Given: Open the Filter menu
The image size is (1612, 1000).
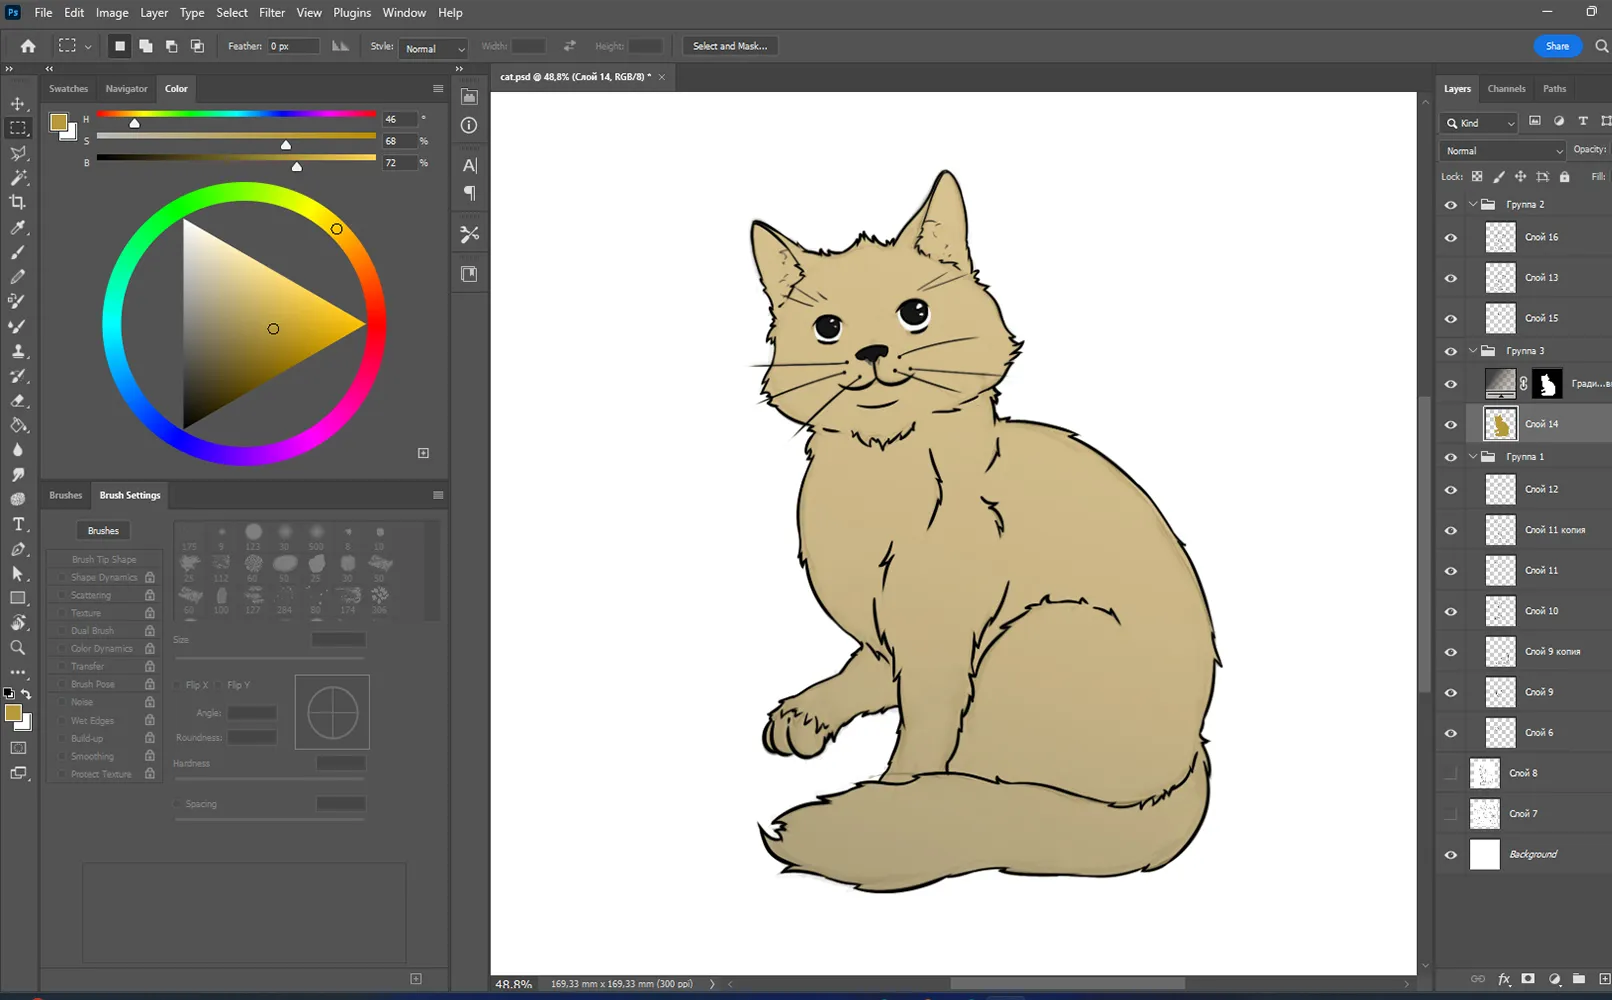Looking at the screenshot, I should [272, 13].
